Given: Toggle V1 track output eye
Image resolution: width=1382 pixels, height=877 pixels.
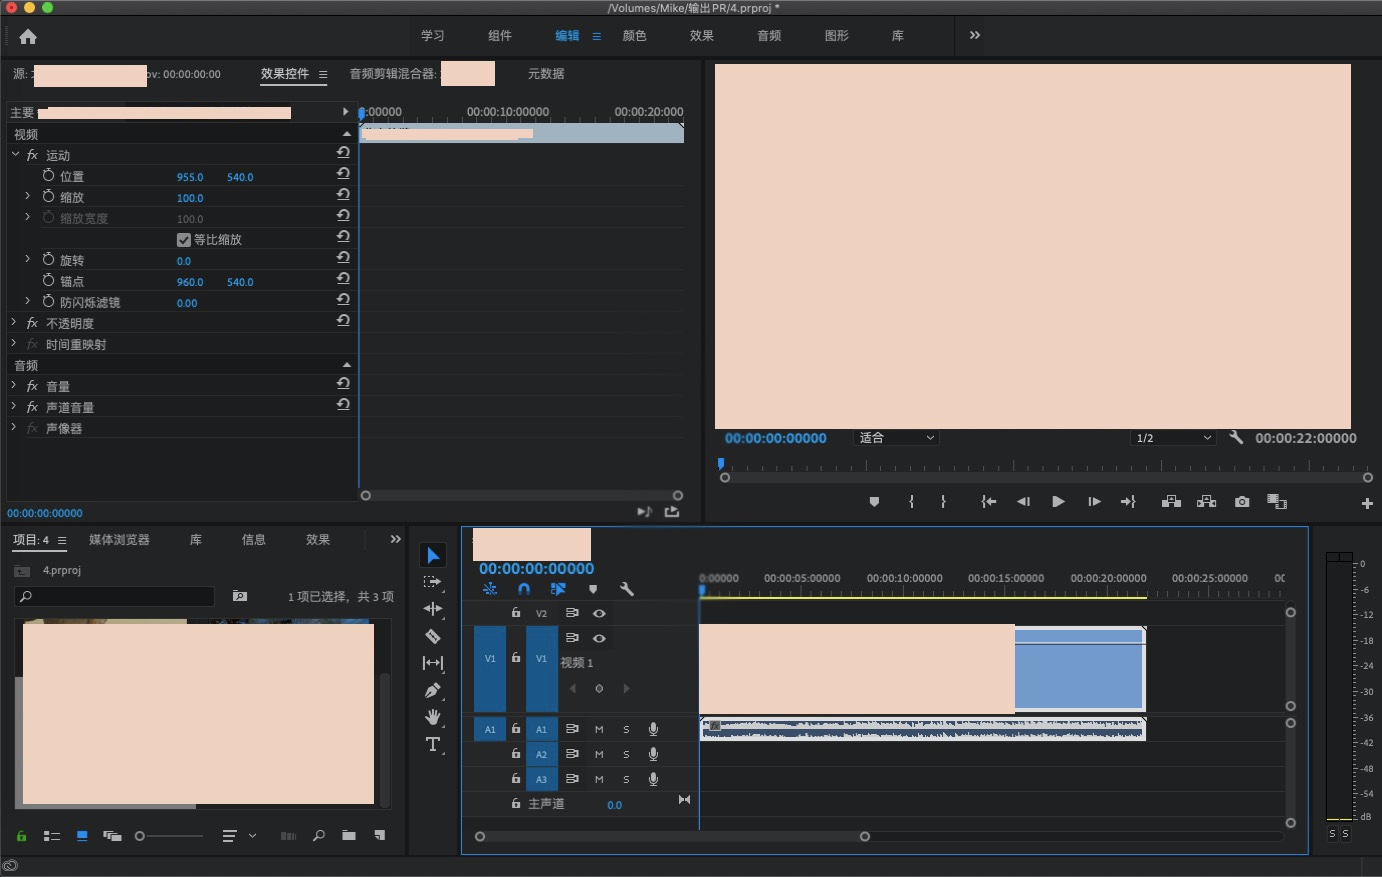Looking at the screenshot, I should [599, 638].
